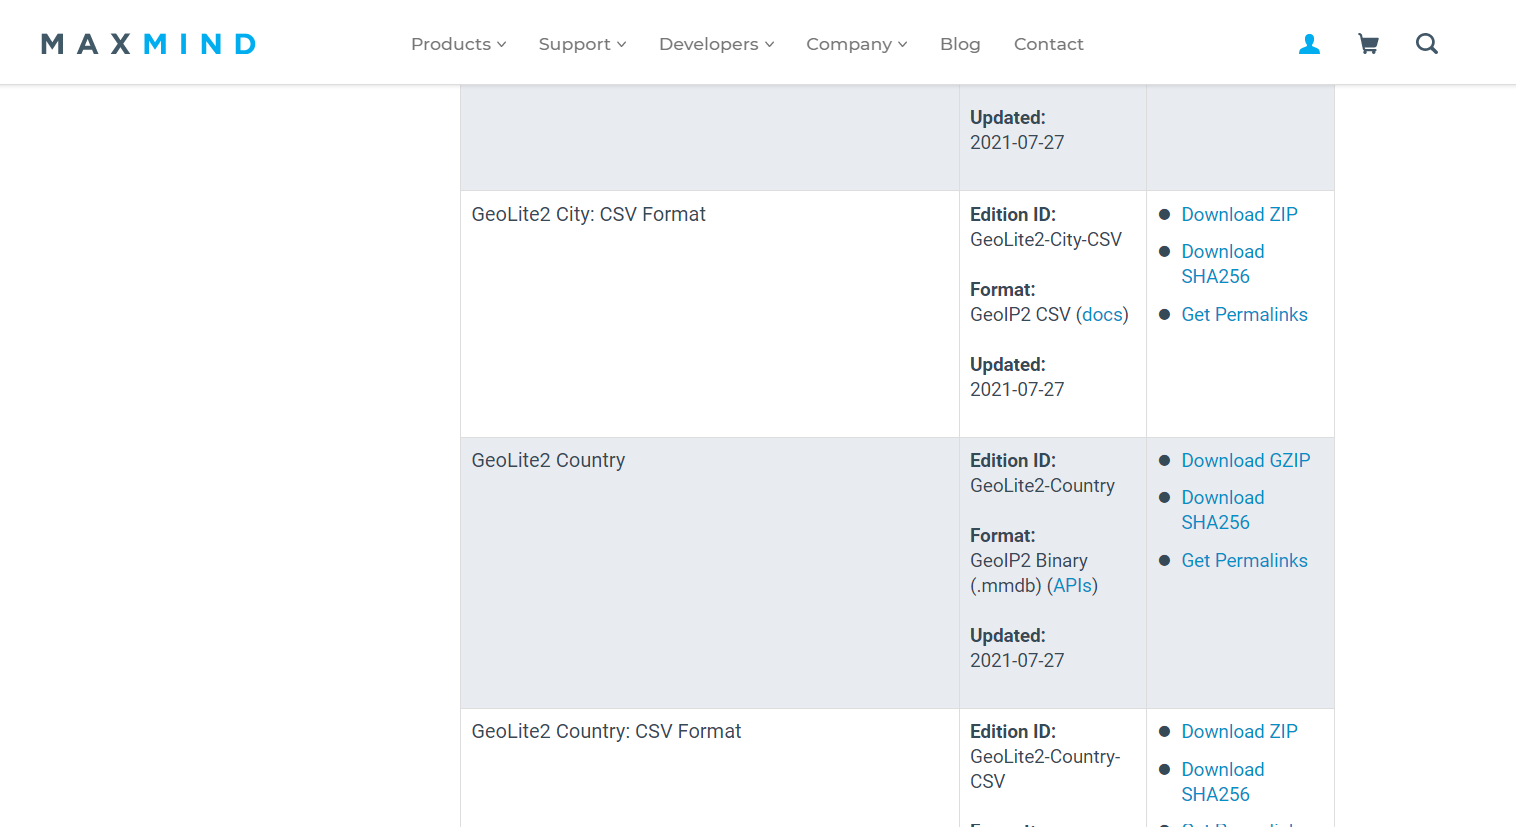Select 'GeoLite2-Country' edition ID value

click(1042, 485)
